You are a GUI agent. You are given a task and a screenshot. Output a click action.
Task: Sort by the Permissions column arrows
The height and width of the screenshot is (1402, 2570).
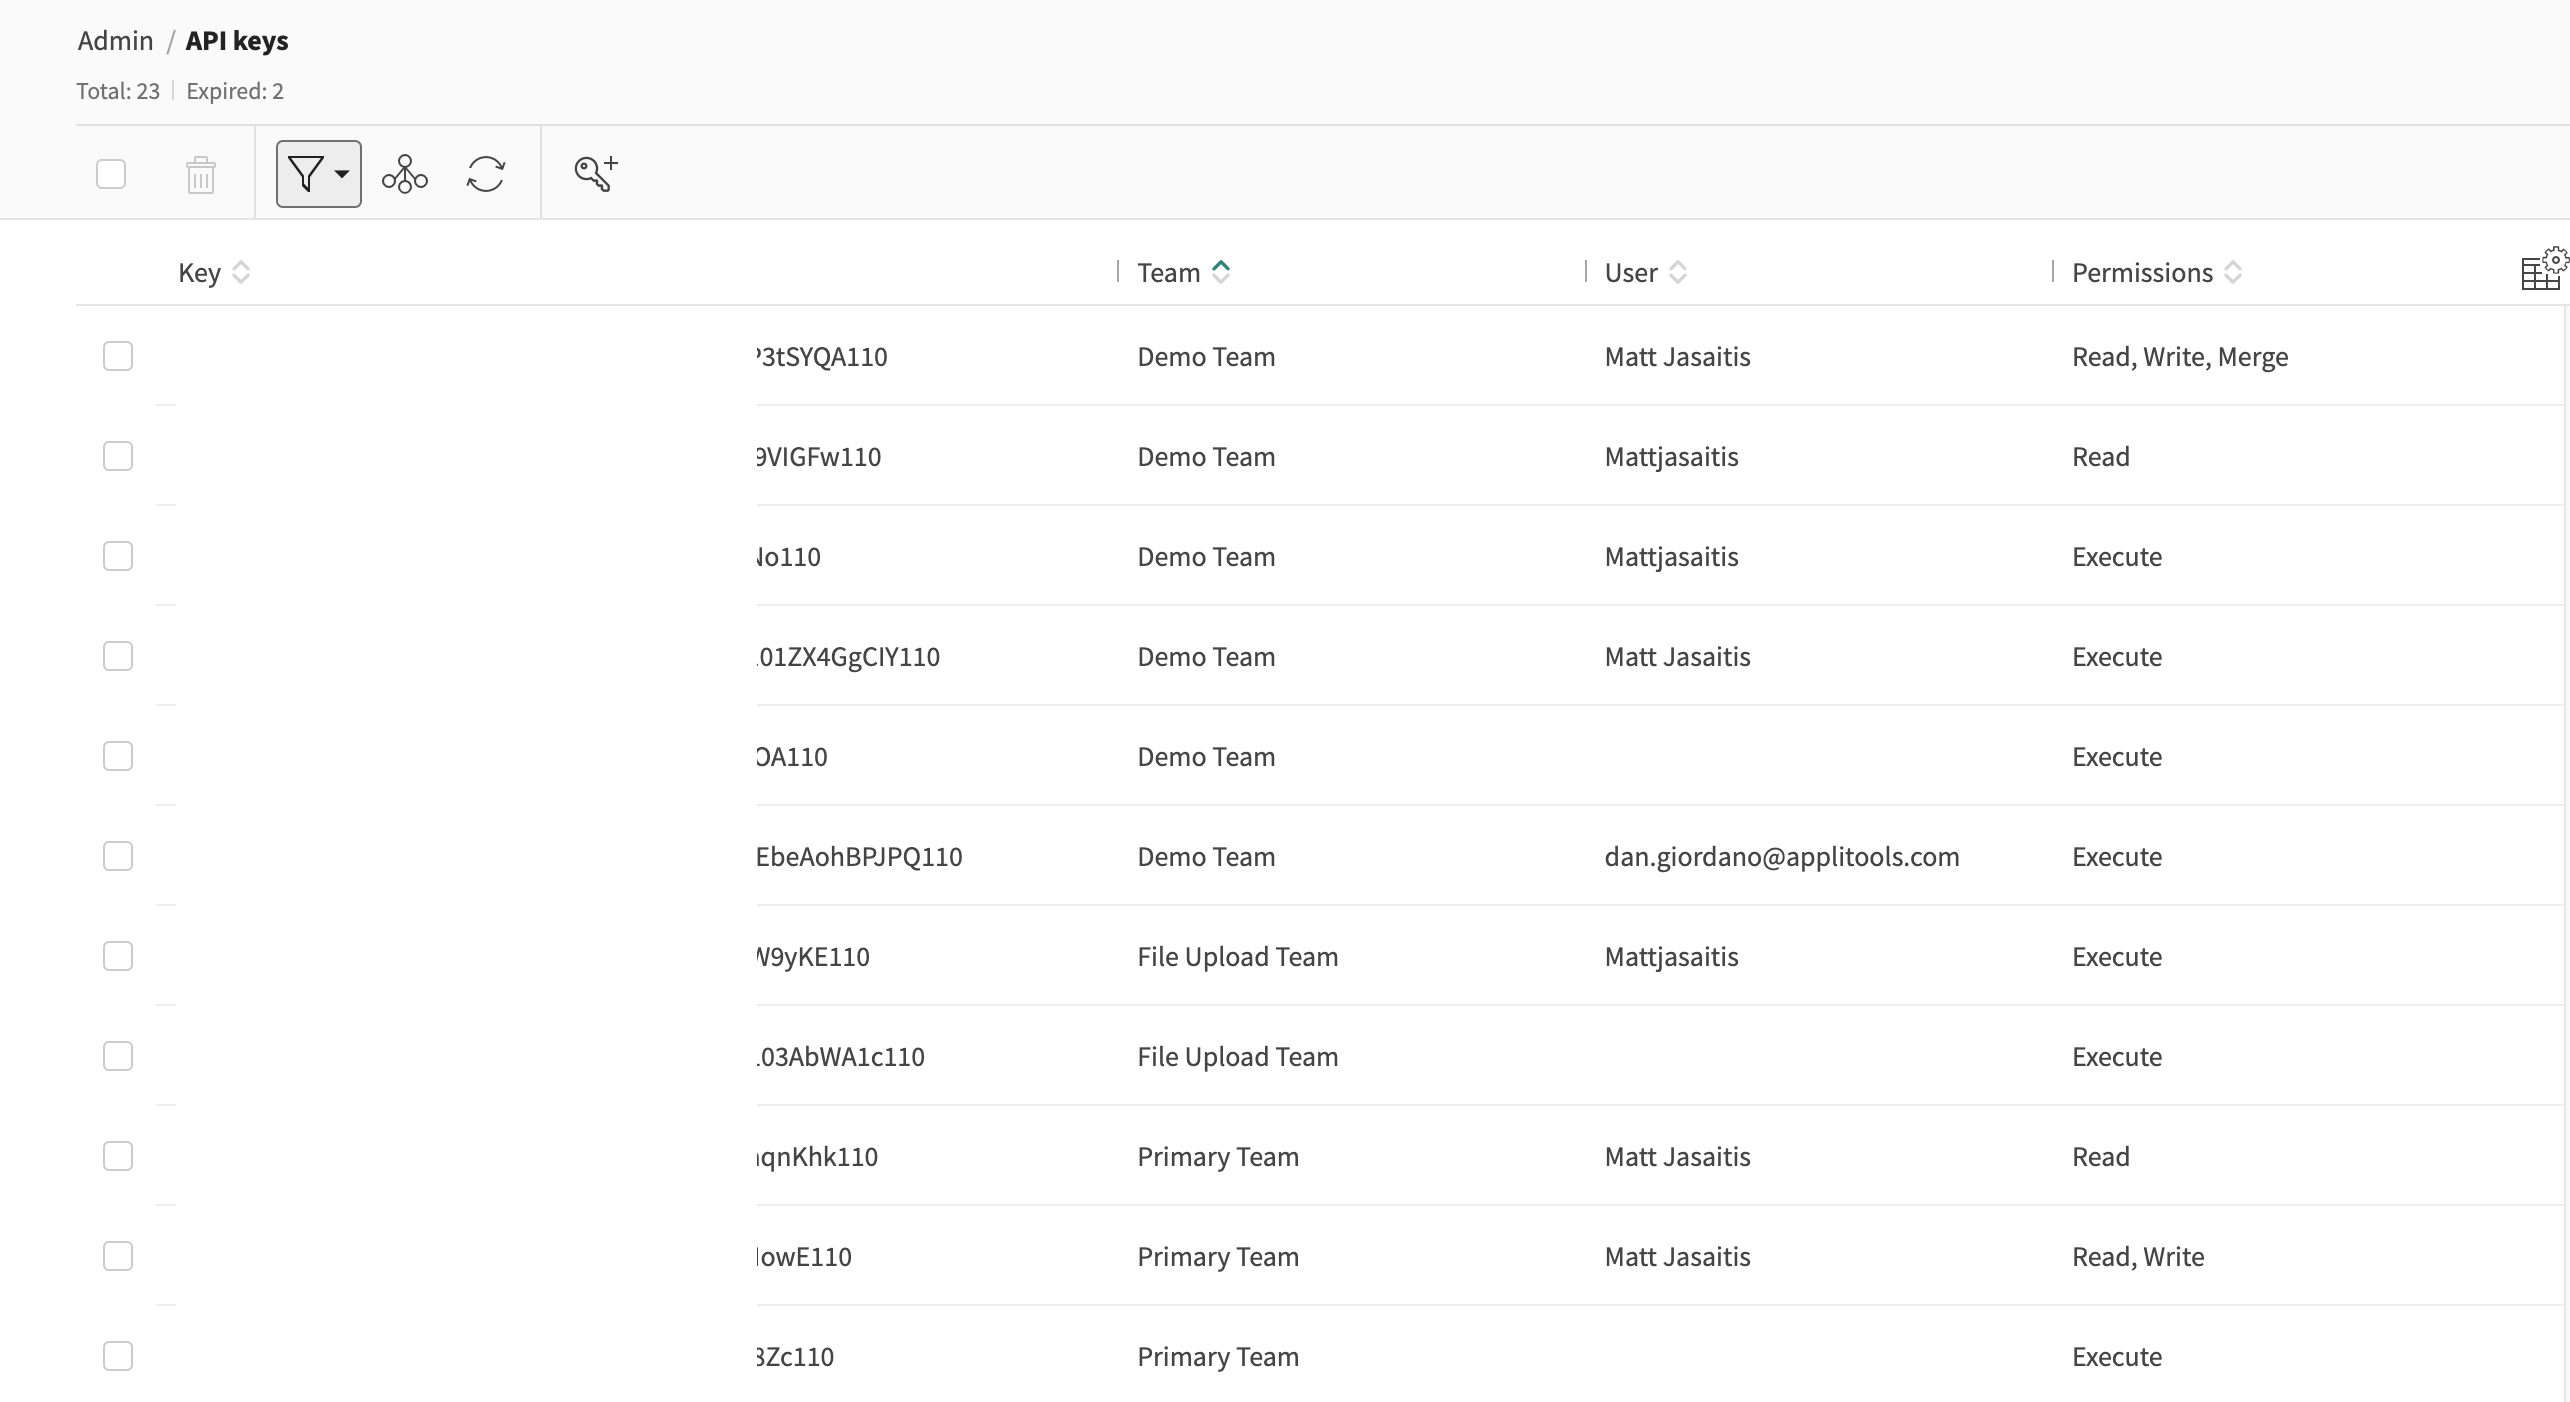click(2233, 272)
